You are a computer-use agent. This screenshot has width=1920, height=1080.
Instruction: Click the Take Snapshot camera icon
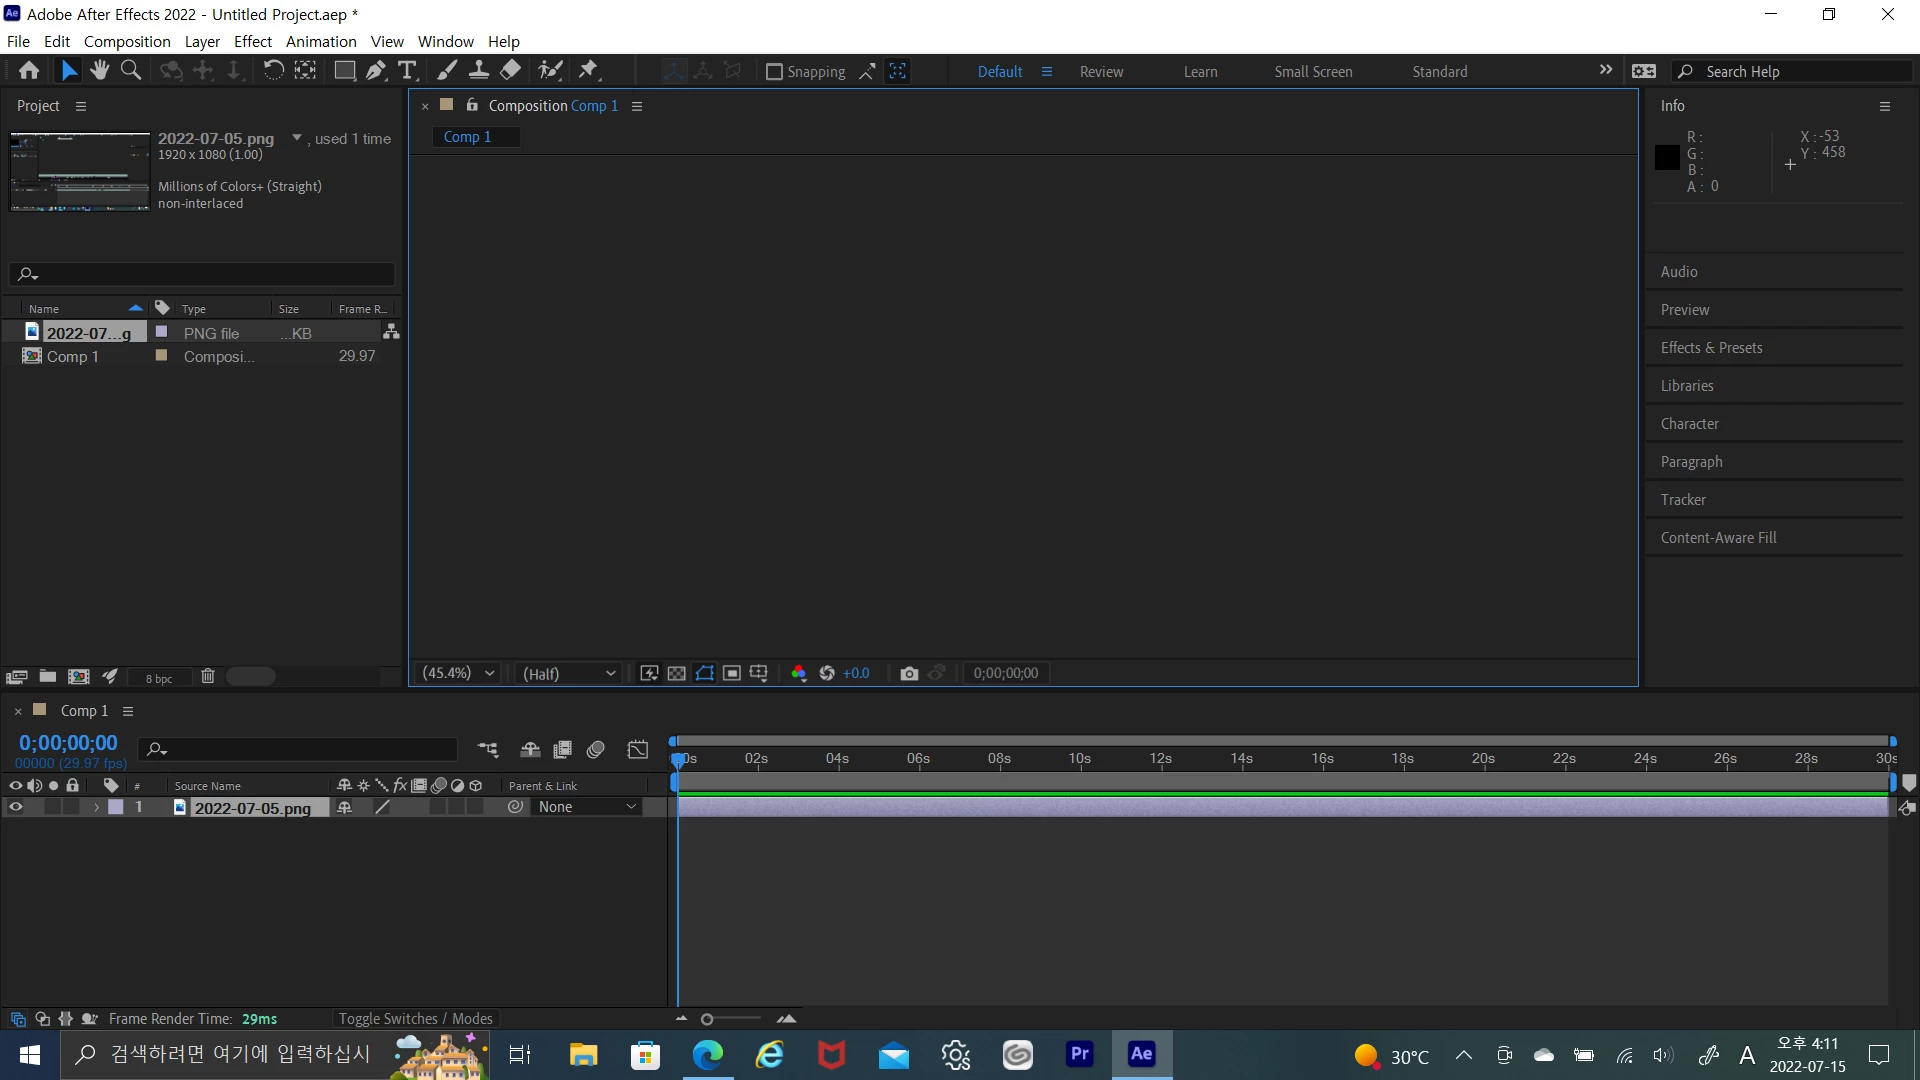(x=908, y=674)
